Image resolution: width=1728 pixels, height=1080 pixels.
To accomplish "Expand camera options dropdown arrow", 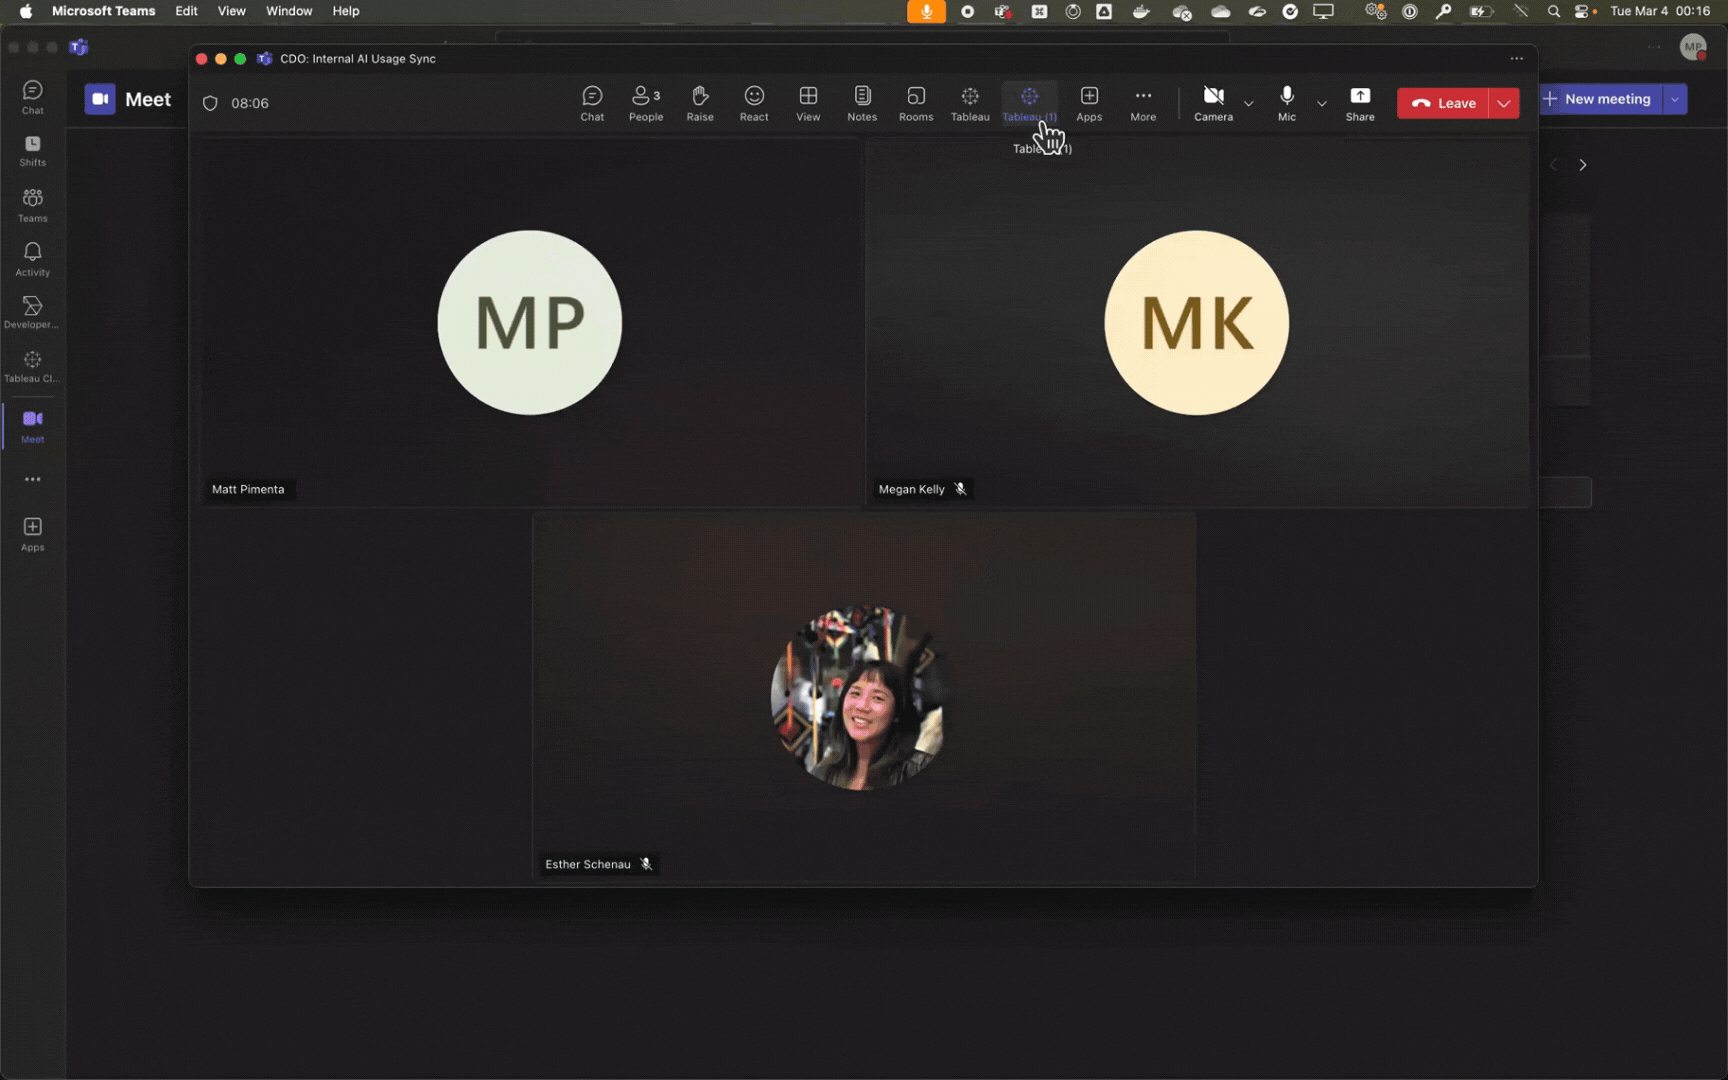I will [1248, 104].
